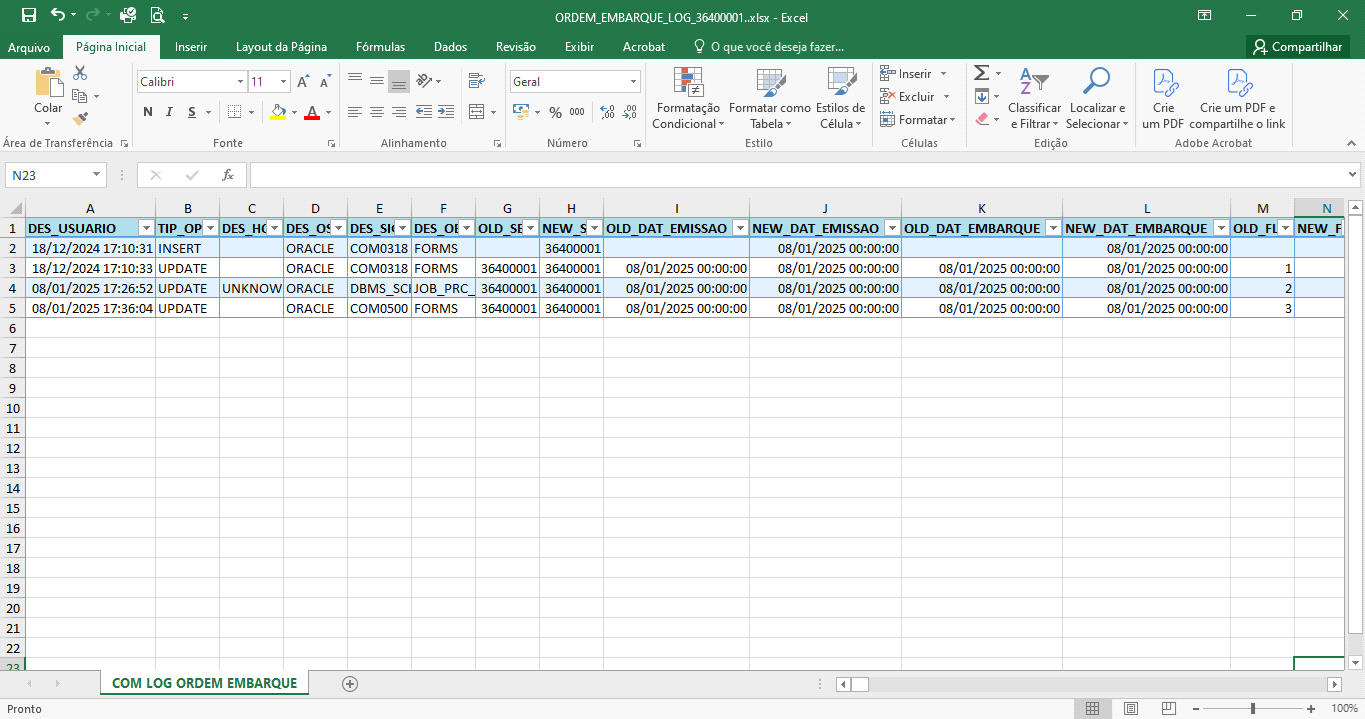Open the font size 11 dropdown
1365x719 pixels.
(x=284, y=82)
